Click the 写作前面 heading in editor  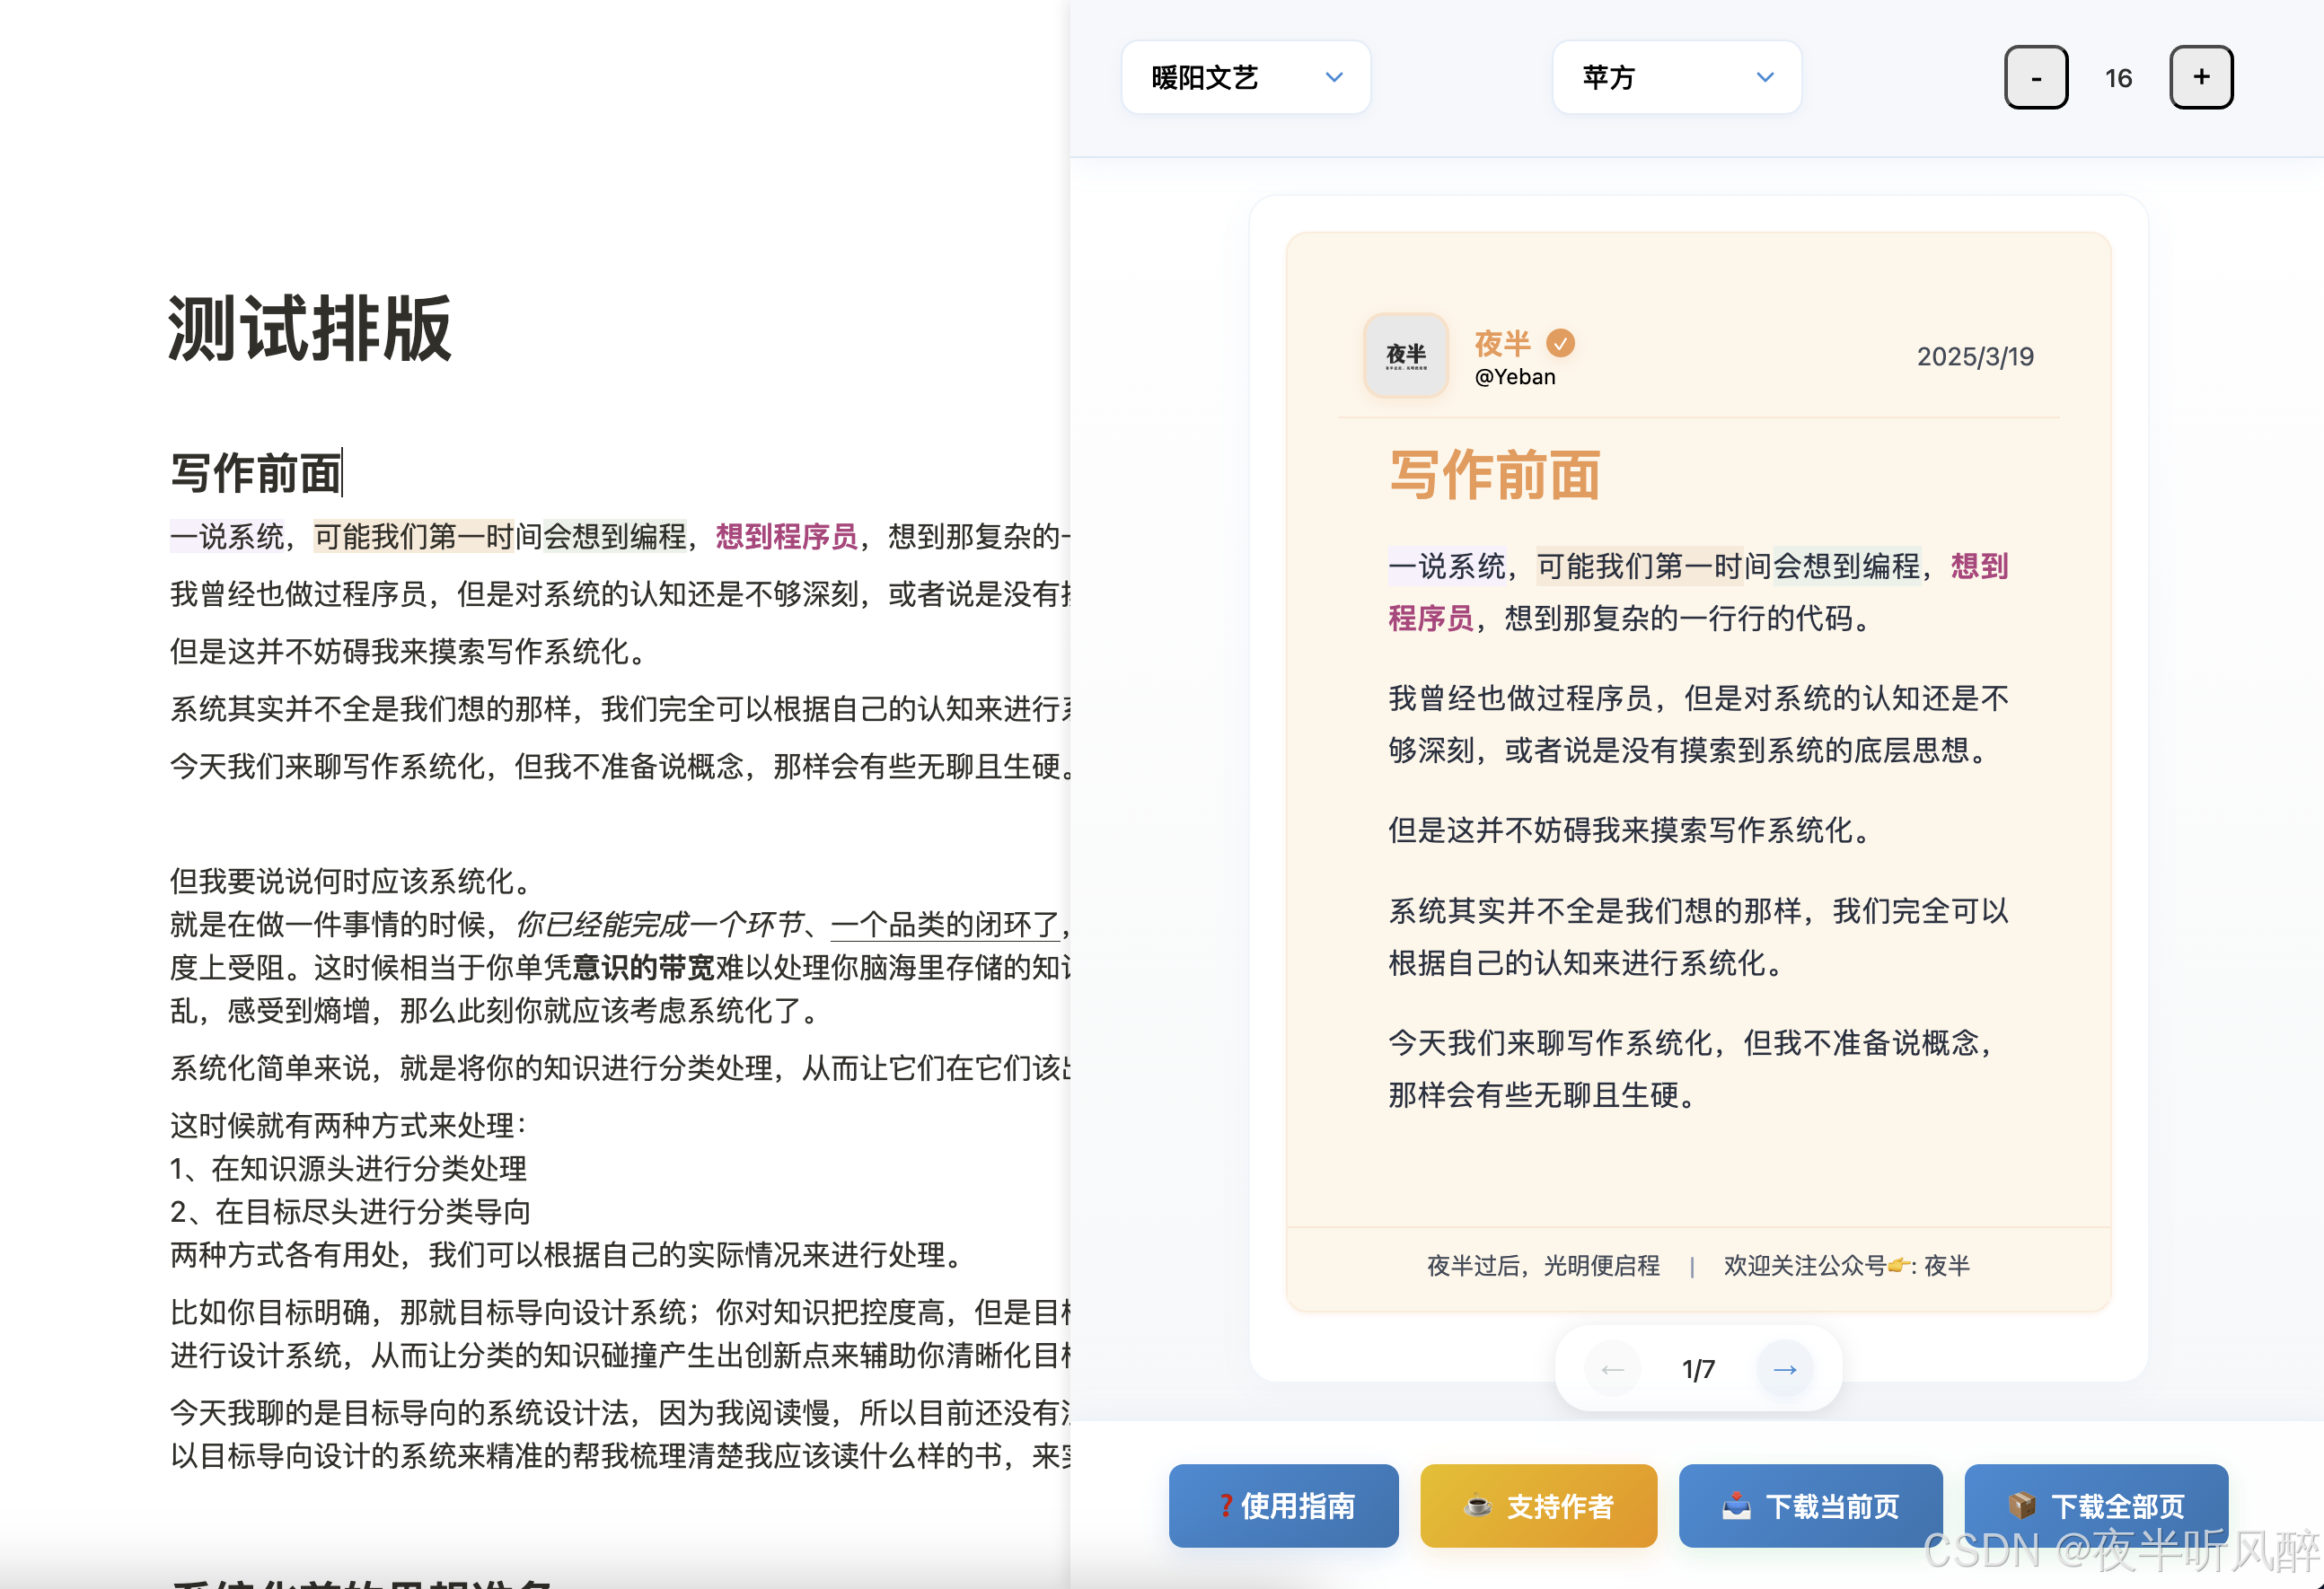pyautogui.click(x=256, y=473)
